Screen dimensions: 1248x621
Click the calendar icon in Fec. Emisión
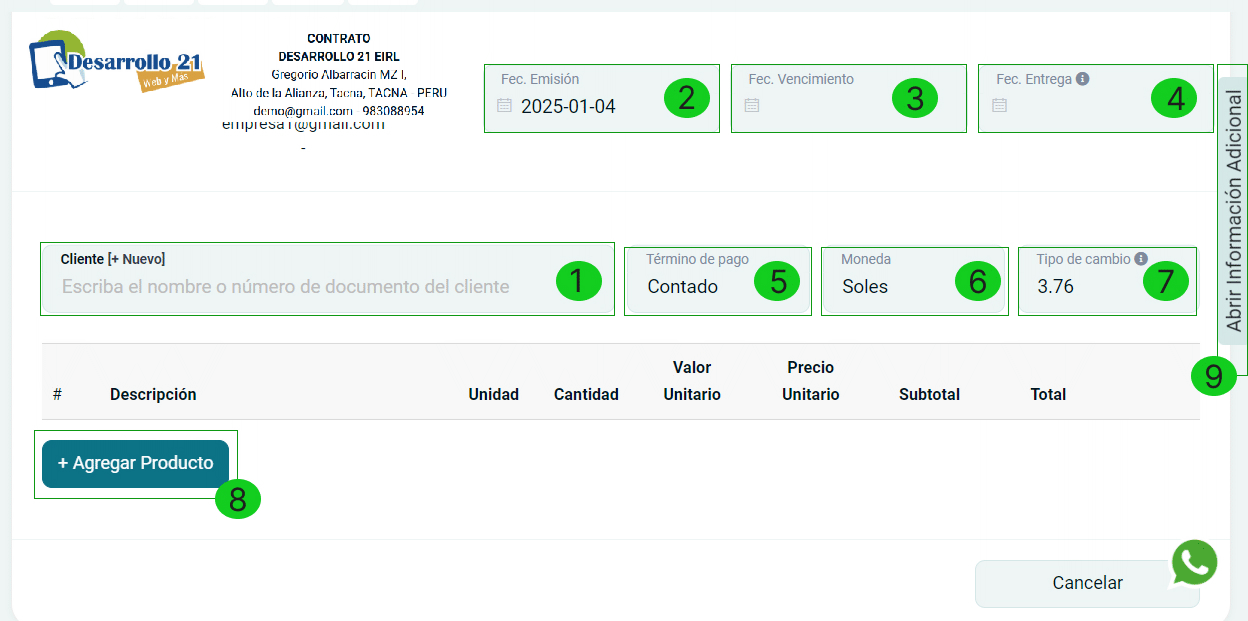(505, 106)
